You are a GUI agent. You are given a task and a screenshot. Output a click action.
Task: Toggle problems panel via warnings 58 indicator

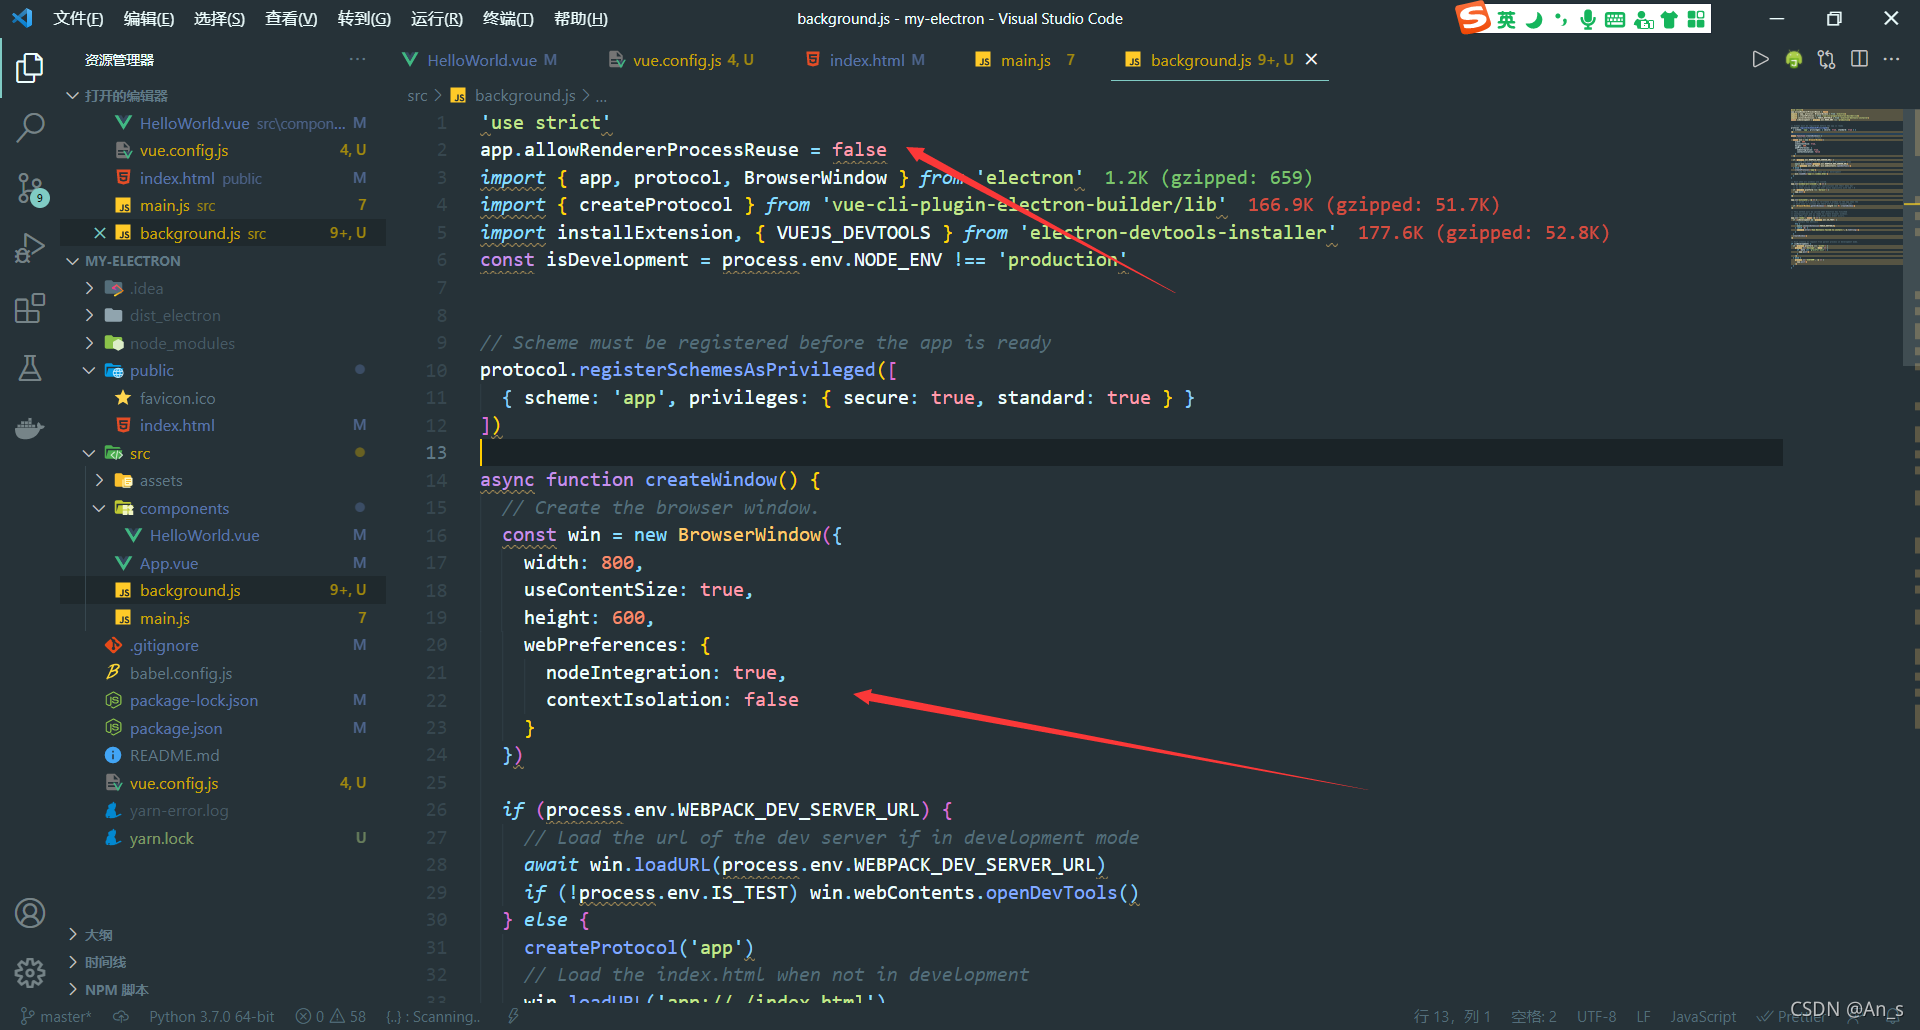[330, 1016]
